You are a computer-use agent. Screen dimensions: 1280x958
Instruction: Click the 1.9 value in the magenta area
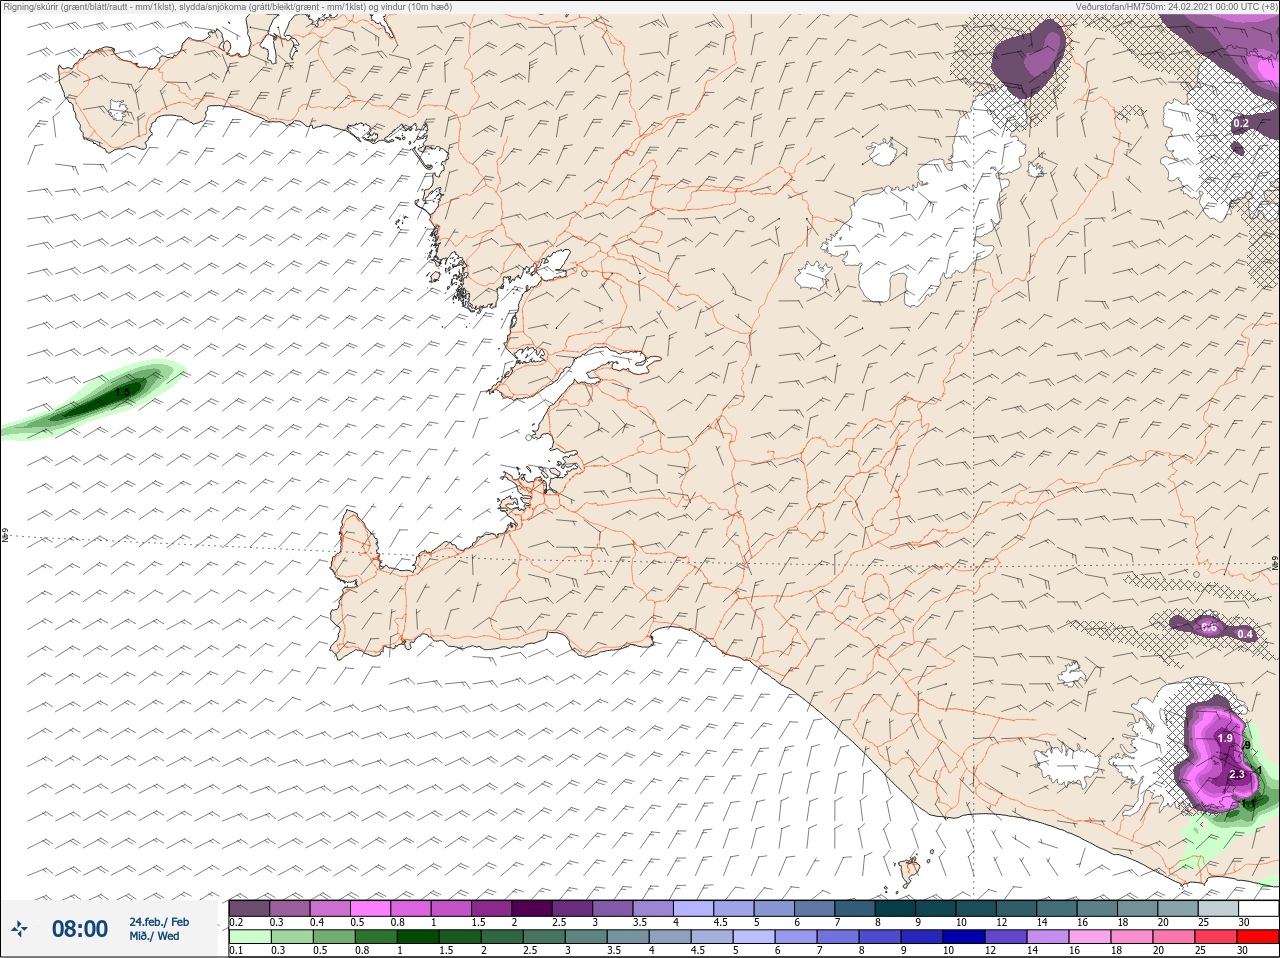click(x=1225, y=738)
